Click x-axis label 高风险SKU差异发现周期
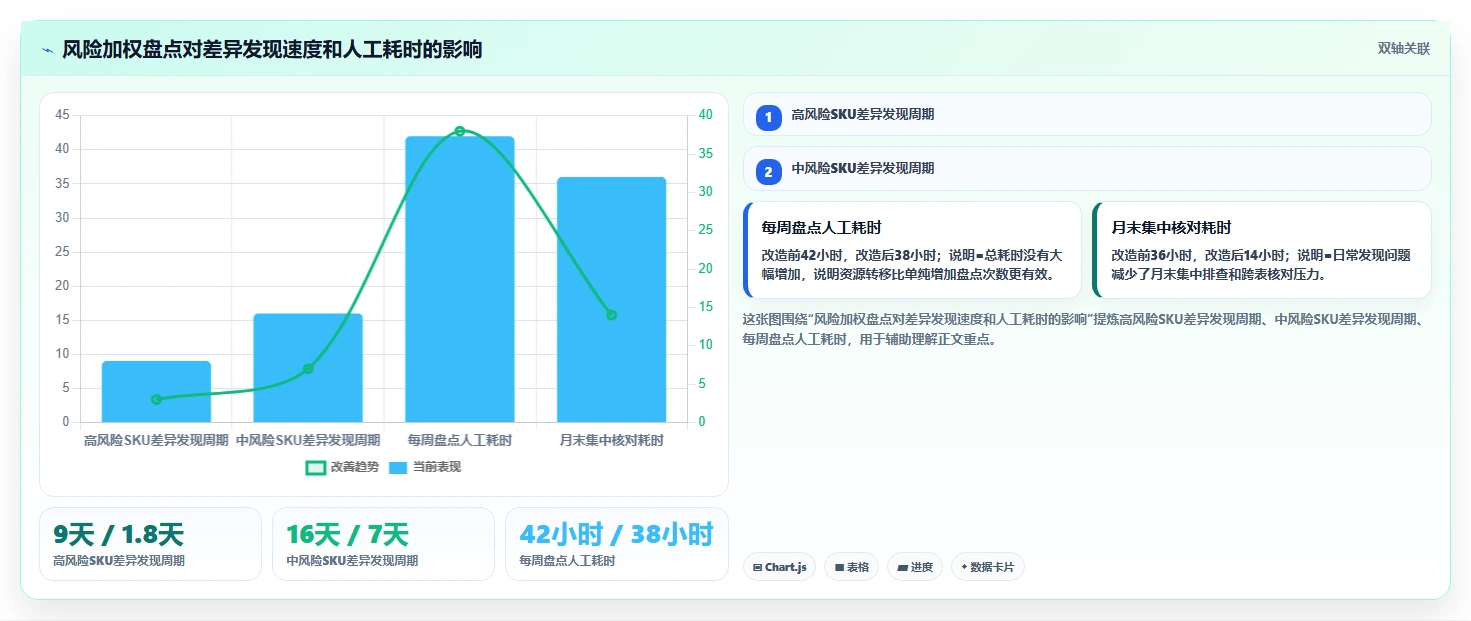1471x621 pixels. click(156, 440)
